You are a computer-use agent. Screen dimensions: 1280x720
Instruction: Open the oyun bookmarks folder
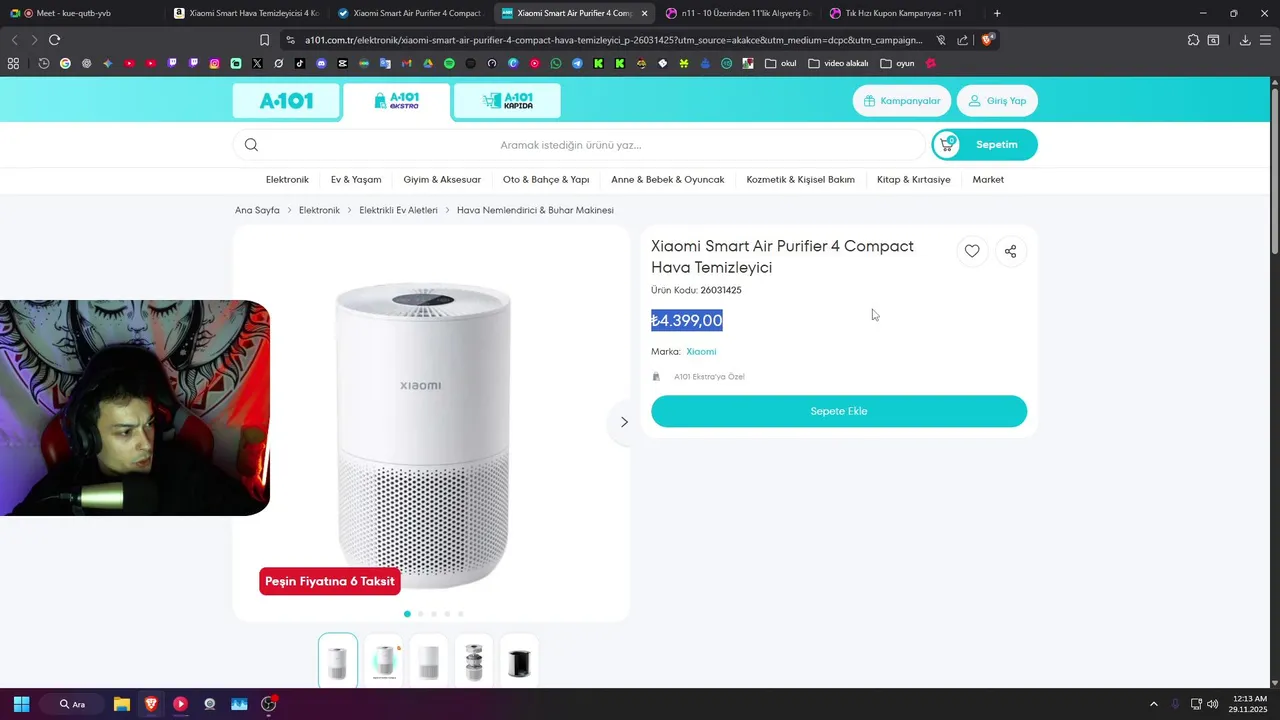(897, 63)
